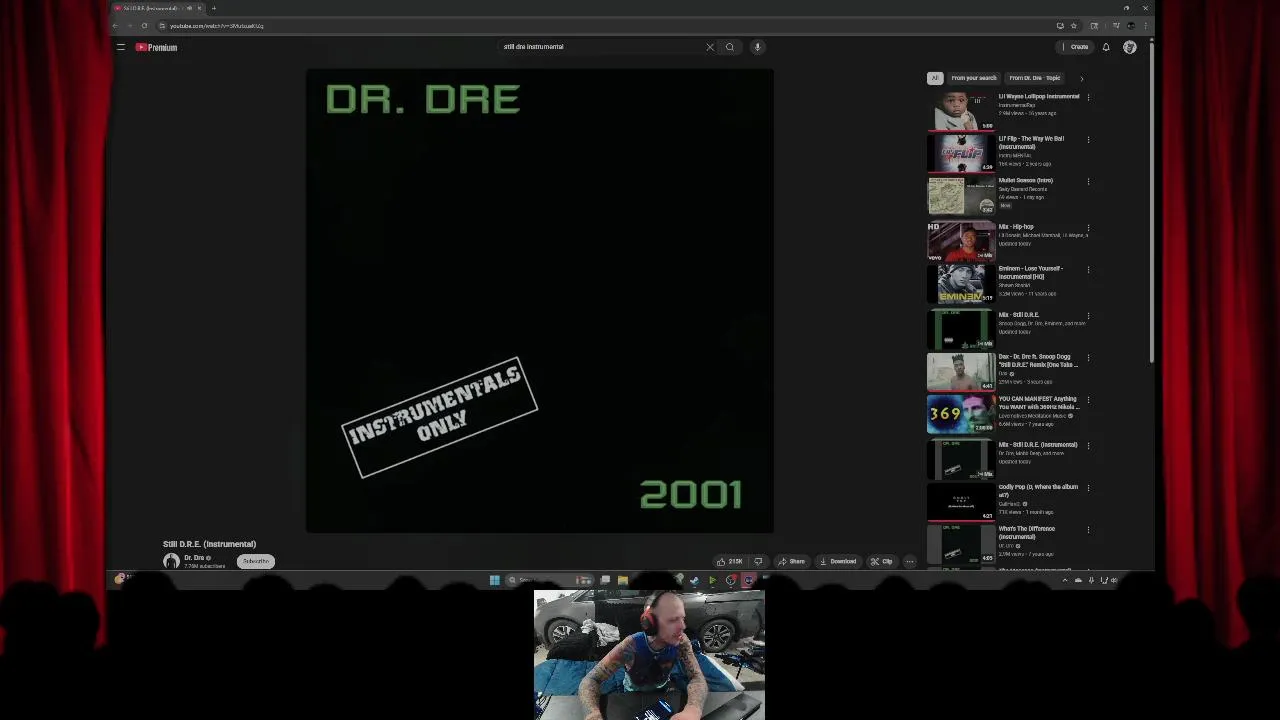Open the Create upload button
This screenshot has height=720, width=1280.
(1077, 47)
